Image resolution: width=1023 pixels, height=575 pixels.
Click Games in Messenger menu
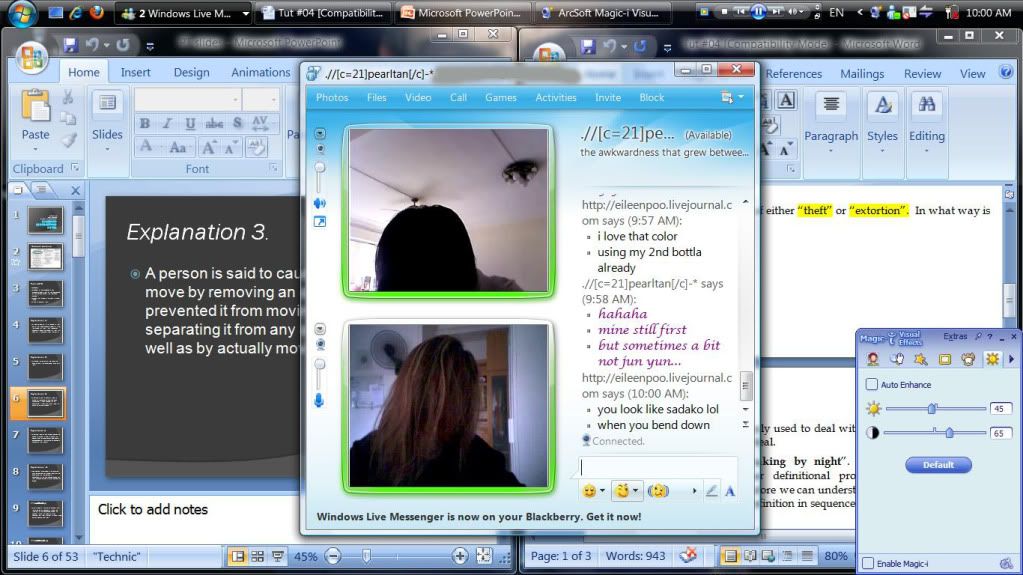click(500, 98)
